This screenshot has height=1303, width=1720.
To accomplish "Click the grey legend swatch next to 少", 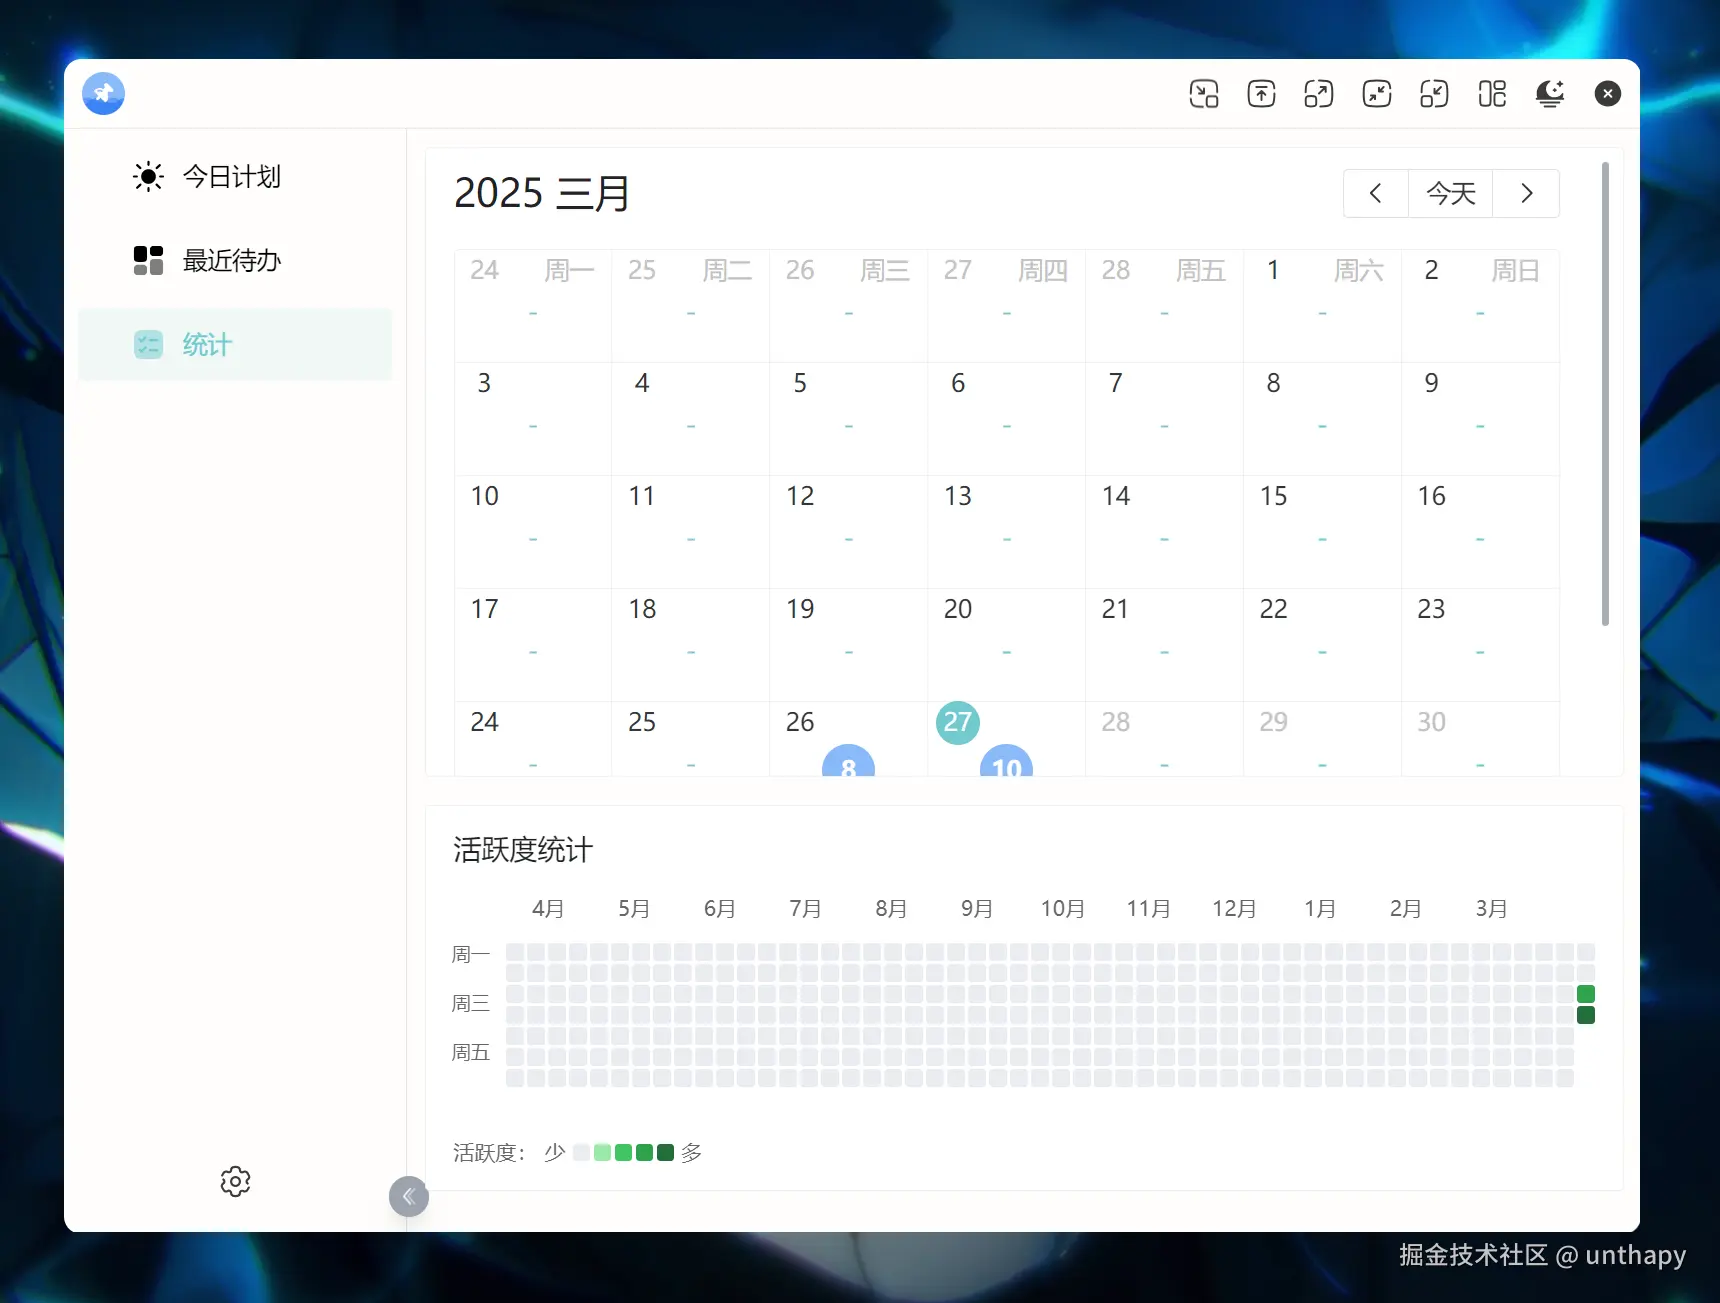I will (581, 1152).
